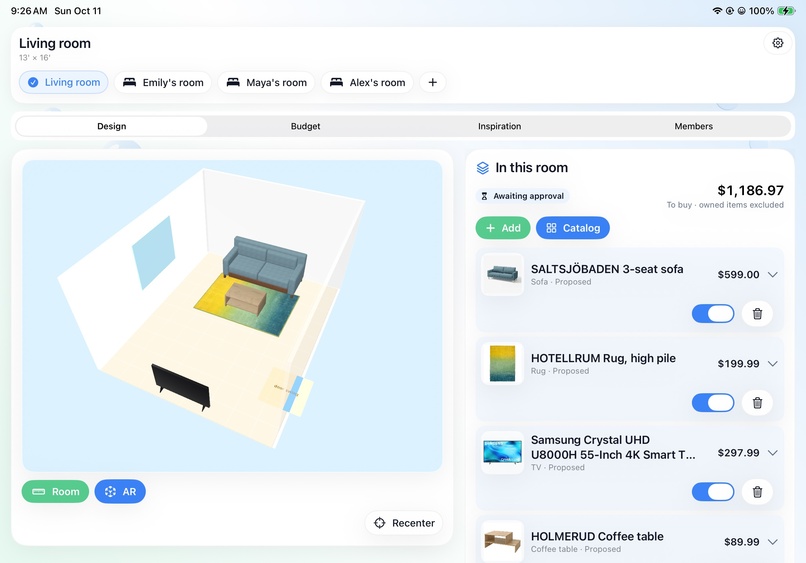The width and height of the screenshot is (806, 563).
Task: Click the $1,186.97 total
Action: point(750,190)
